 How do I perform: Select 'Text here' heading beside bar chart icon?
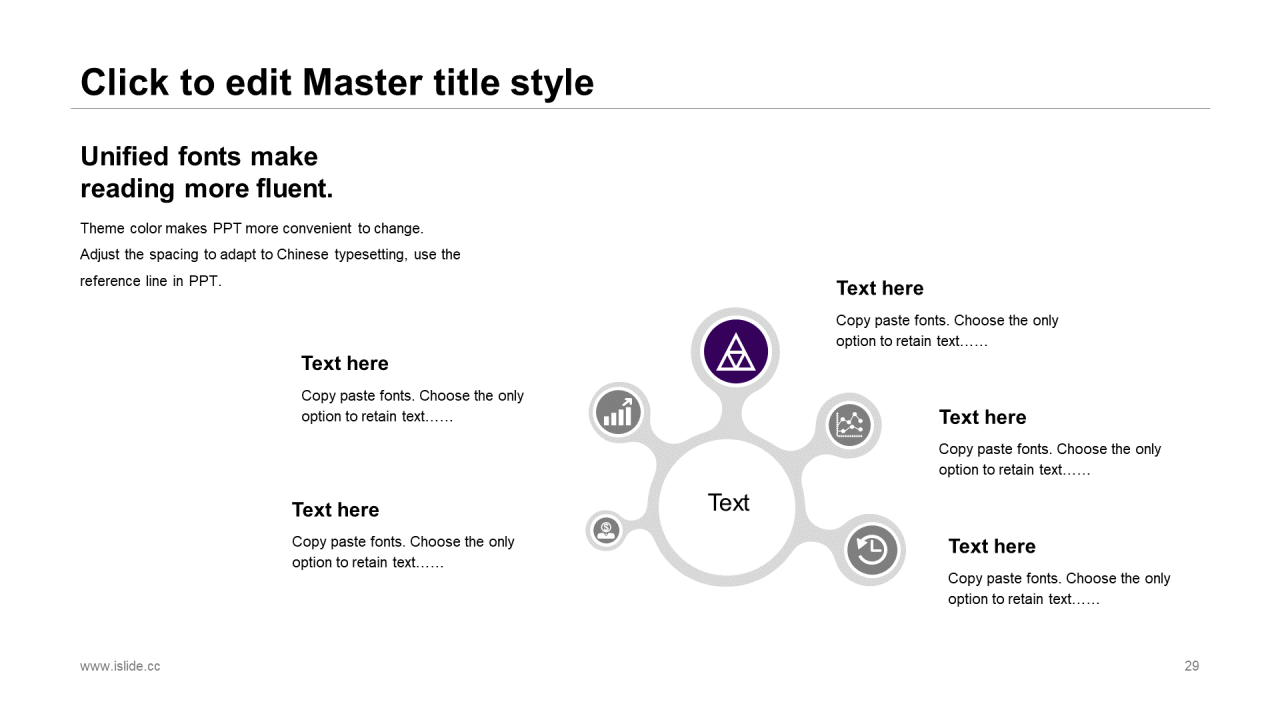345,363
